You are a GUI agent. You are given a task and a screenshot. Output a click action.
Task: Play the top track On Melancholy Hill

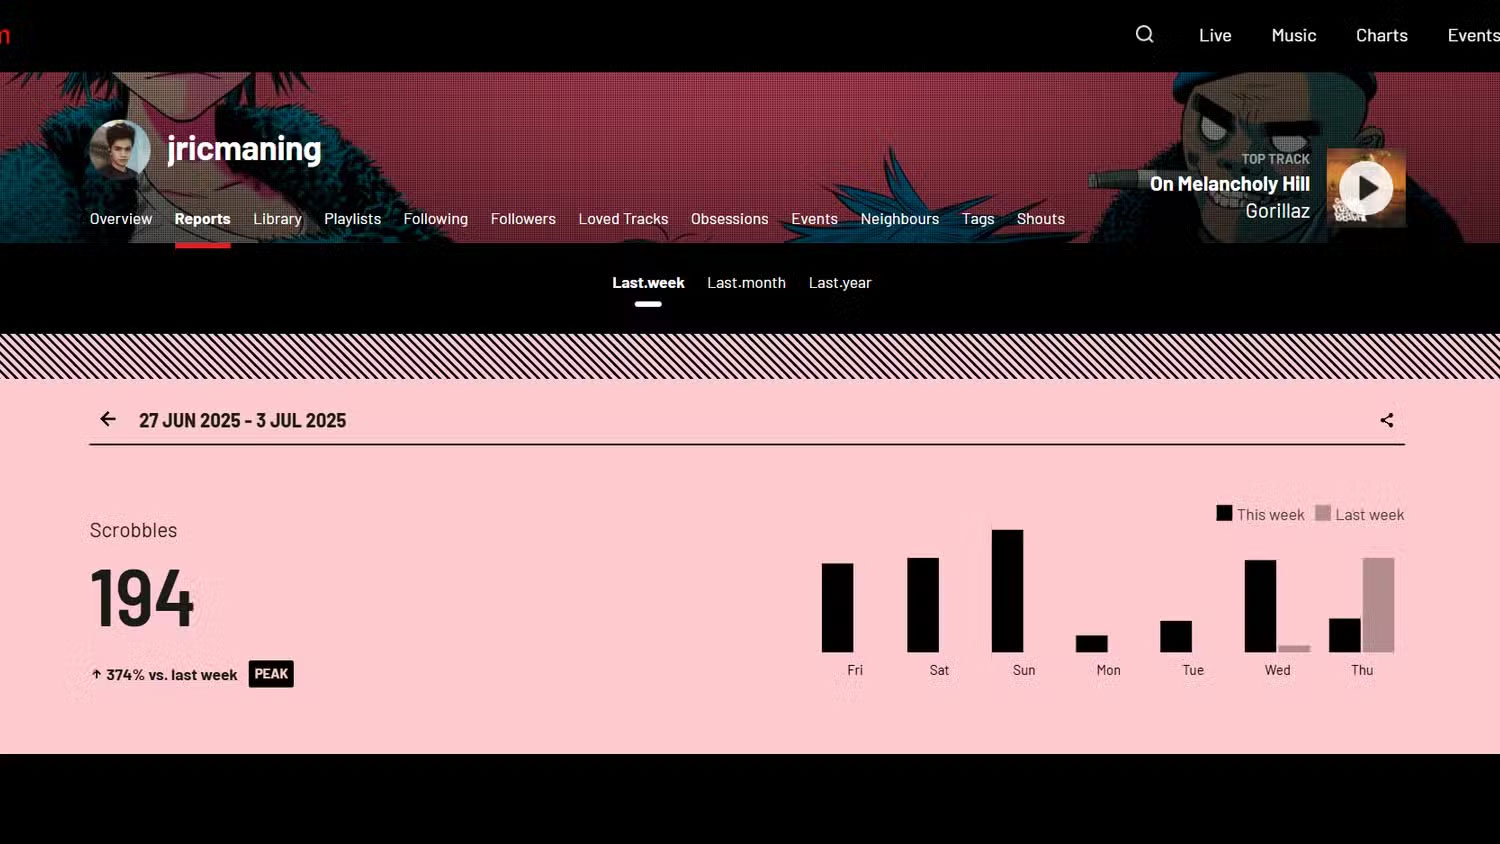(x=1366, y=187)
